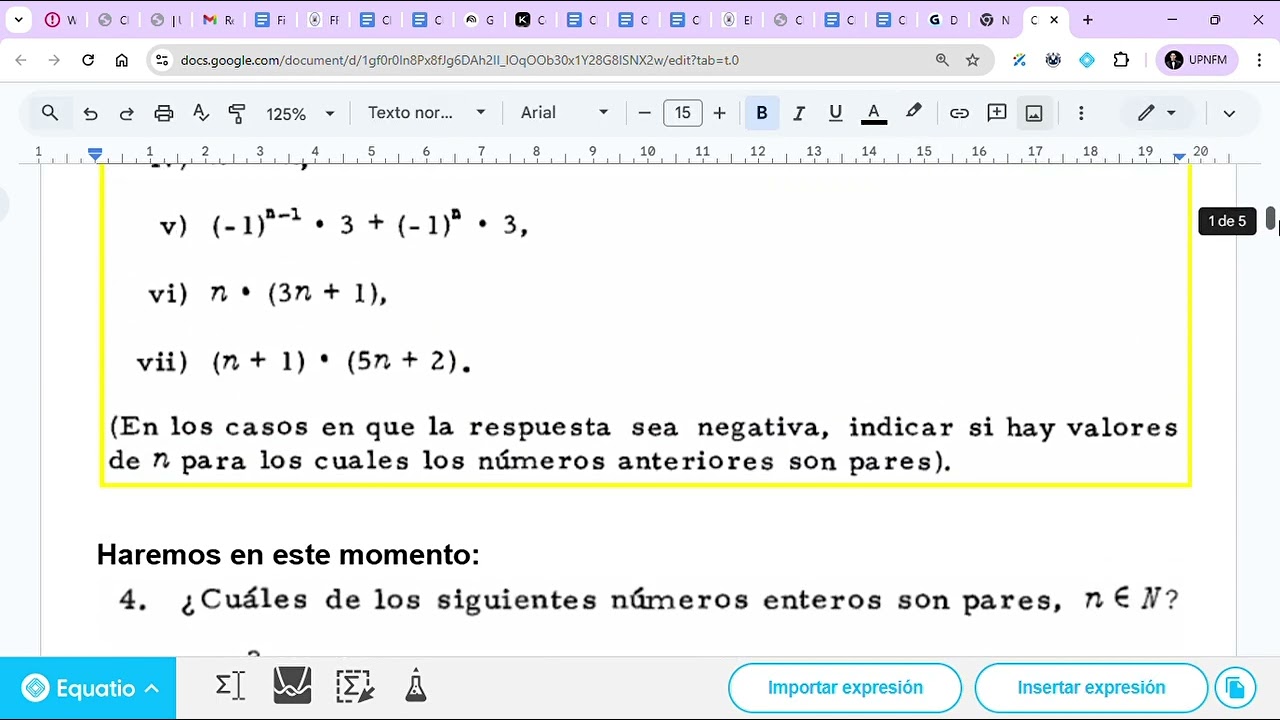The image size is (1280, 720).
Task: Click the address bar URL
Action: click(x=460, y=60)
